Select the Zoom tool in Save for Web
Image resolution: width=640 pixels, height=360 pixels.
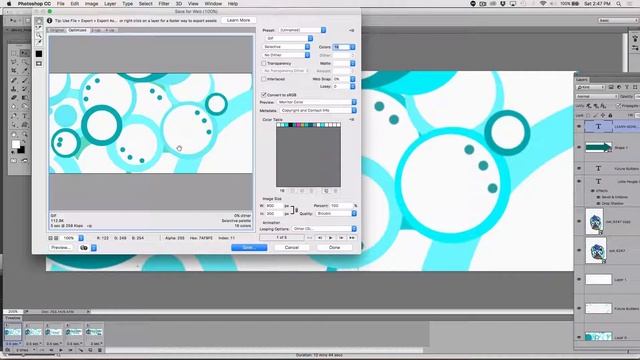[39, 35]
